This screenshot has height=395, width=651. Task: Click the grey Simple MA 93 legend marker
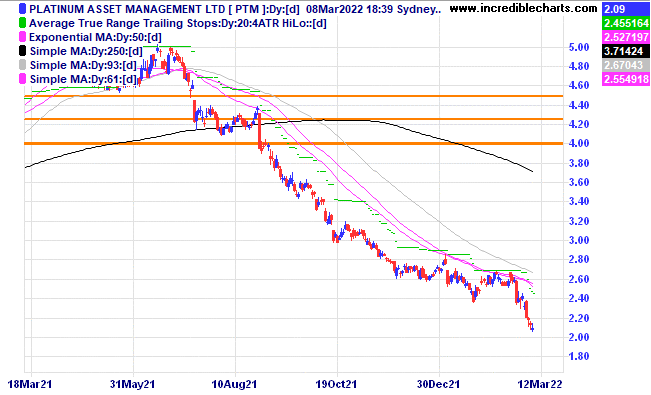22,65
